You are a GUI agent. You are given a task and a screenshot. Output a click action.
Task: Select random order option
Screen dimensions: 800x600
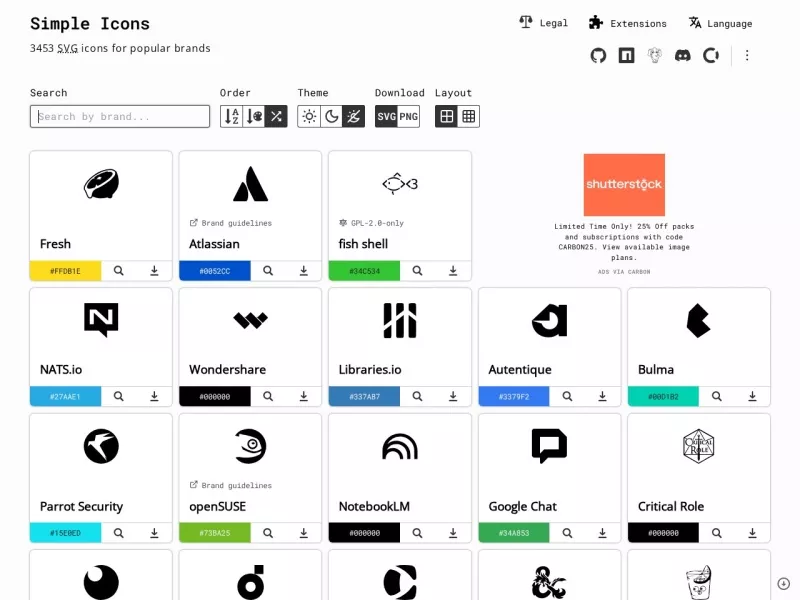tap(277, 116)
